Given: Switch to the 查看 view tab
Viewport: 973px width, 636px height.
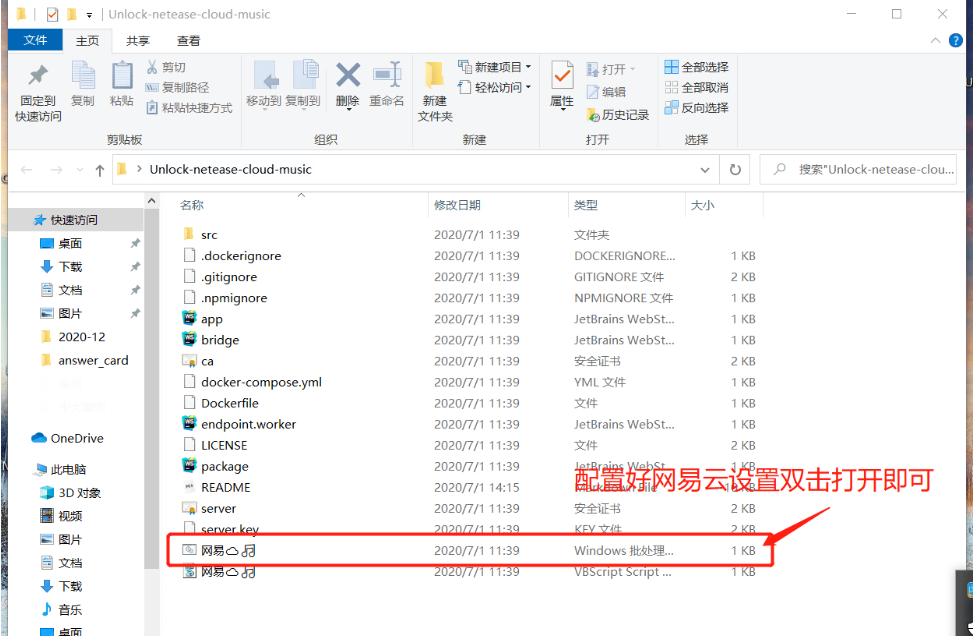Looking at the screenshot, I should tap(189, 41).
